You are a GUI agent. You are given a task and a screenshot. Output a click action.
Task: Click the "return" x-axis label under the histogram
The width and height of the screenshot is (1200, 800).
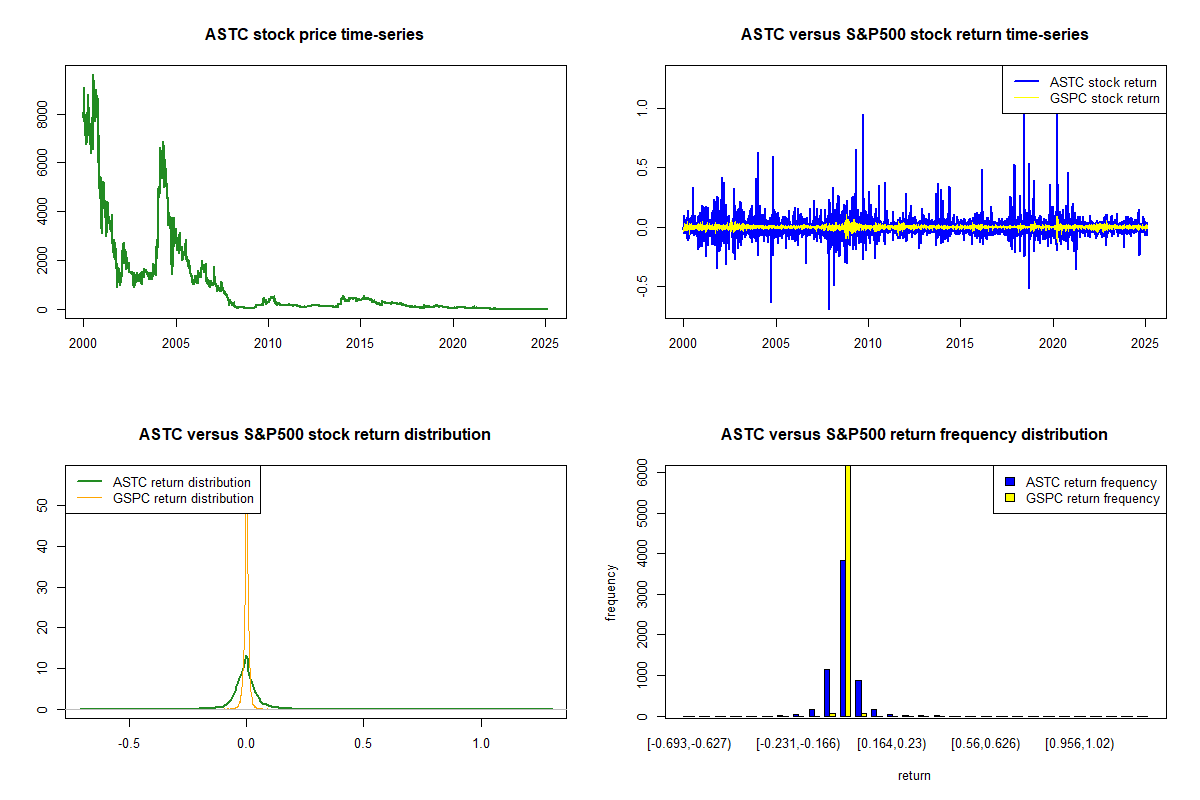click(914, 775)
